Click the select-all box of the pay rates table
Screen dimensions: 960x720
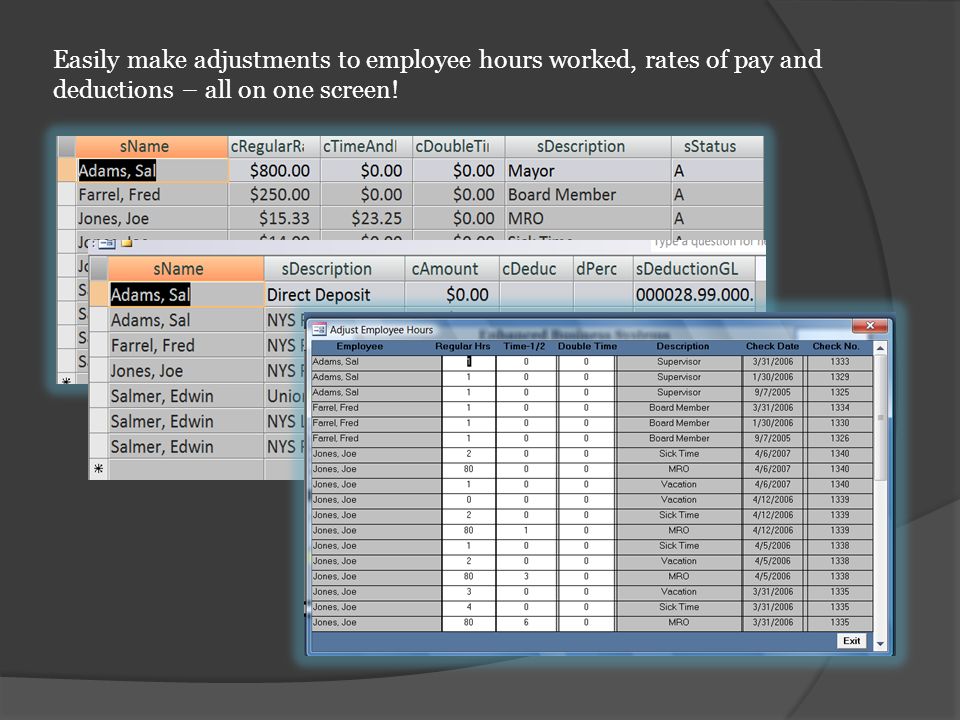click(66, 146)
